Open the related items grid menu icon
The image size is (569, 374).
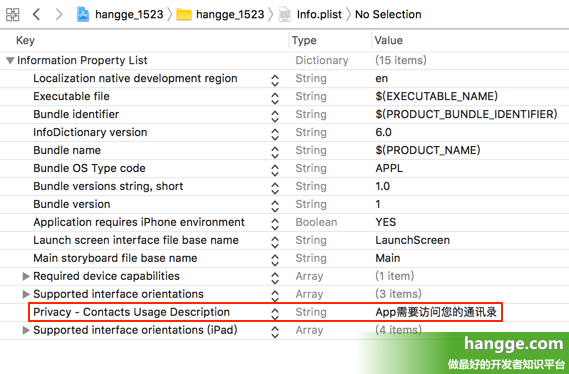click(x=13, y=15)
